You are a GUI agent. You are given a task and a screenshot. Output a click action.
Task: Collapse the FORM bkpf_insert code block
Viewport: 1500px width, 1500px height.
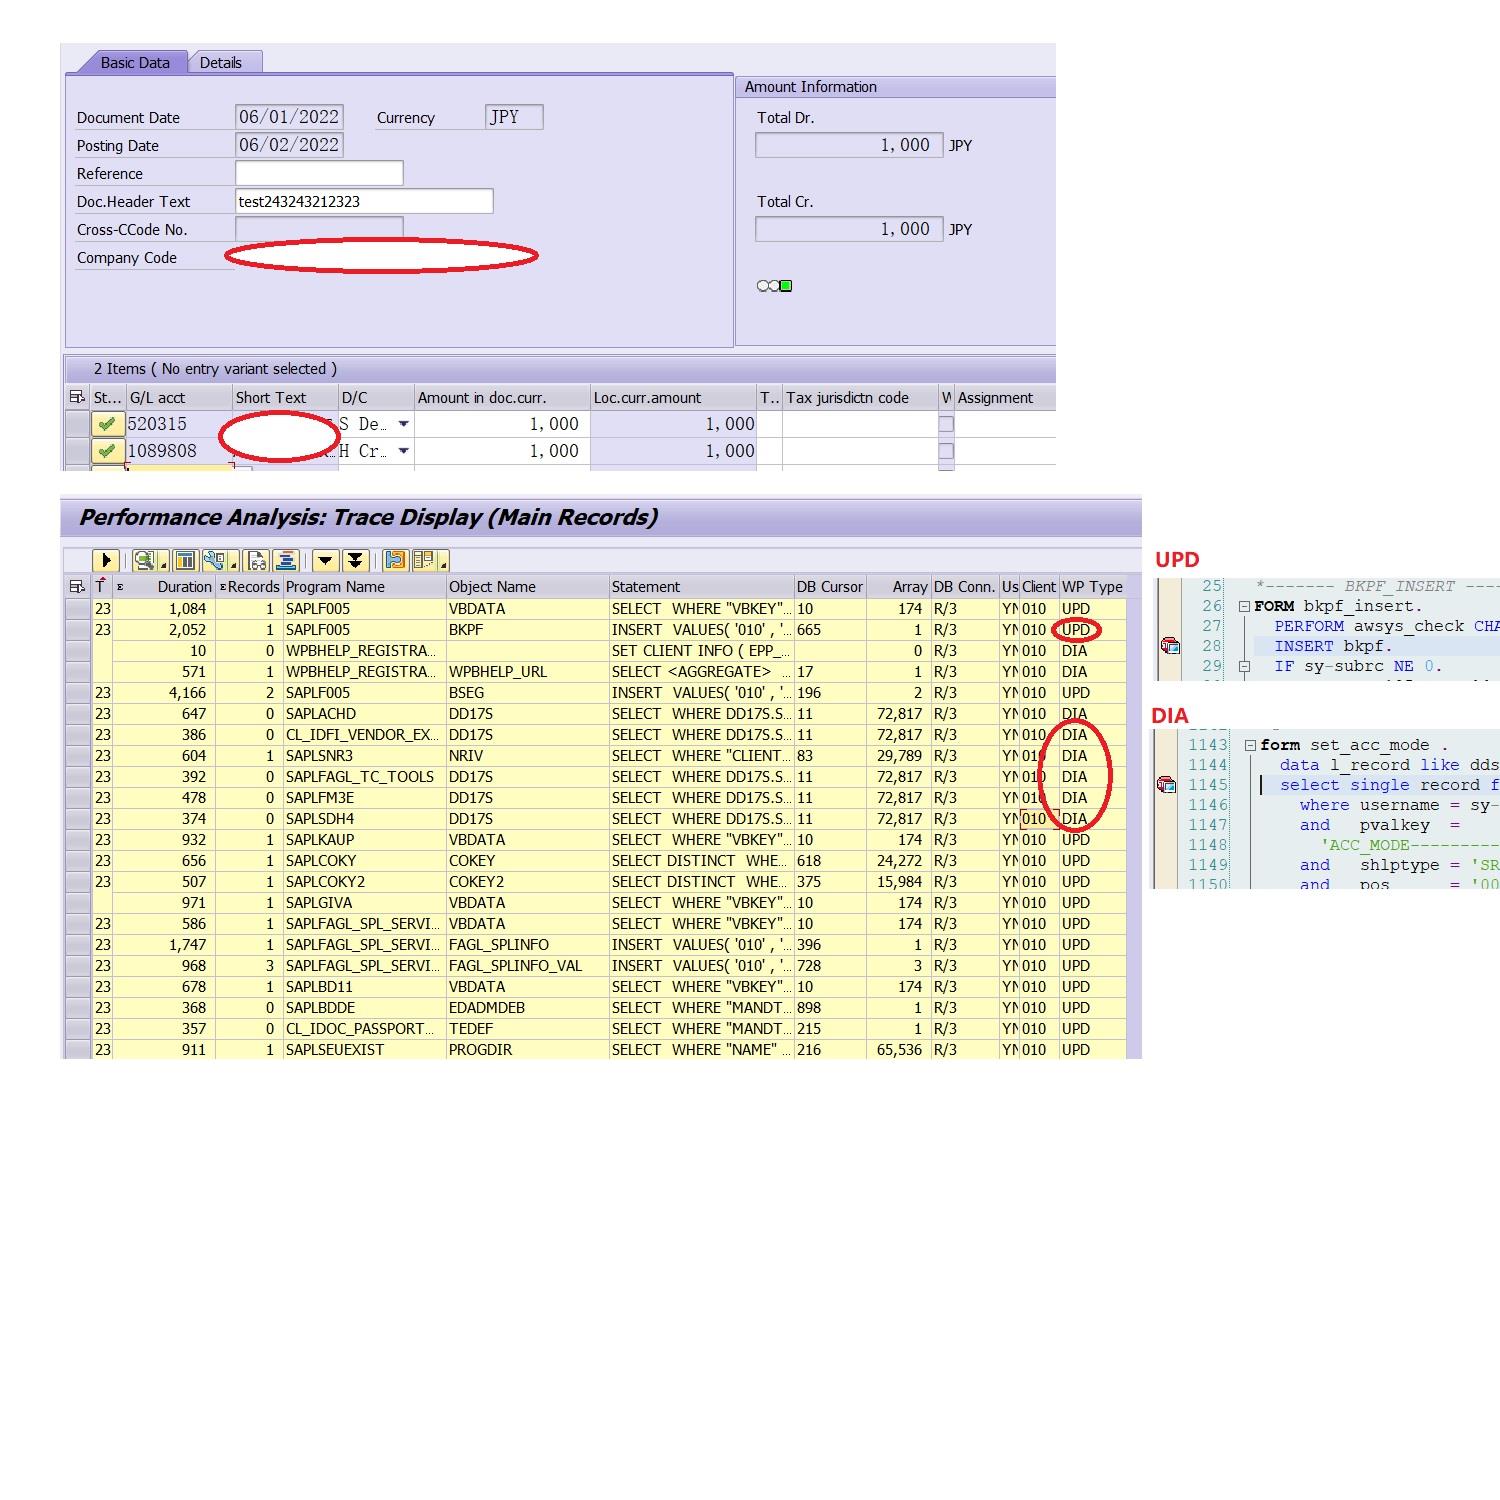(1244, 606)
